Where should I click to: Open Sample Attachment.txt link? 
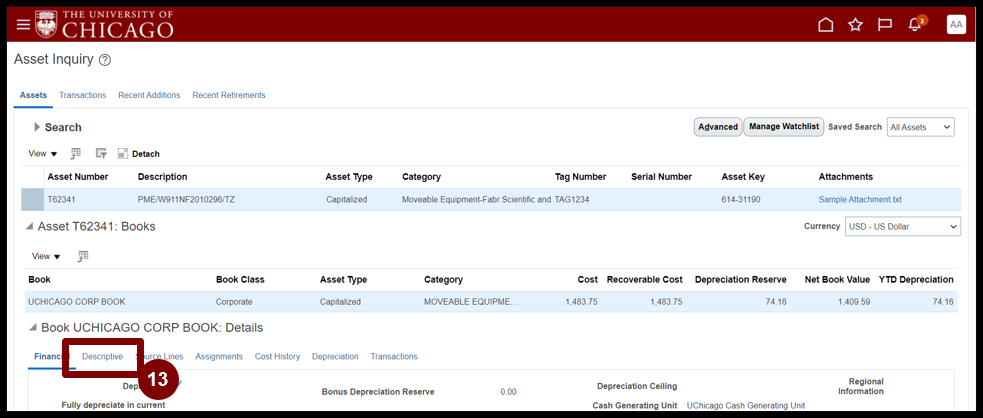[860, 199]
